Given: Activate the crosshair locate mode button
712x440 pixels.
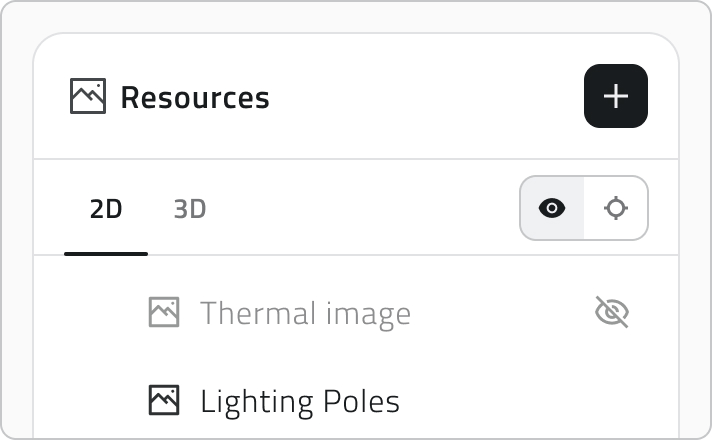Looking at the screenshot, I should click(x=616, y=208).
